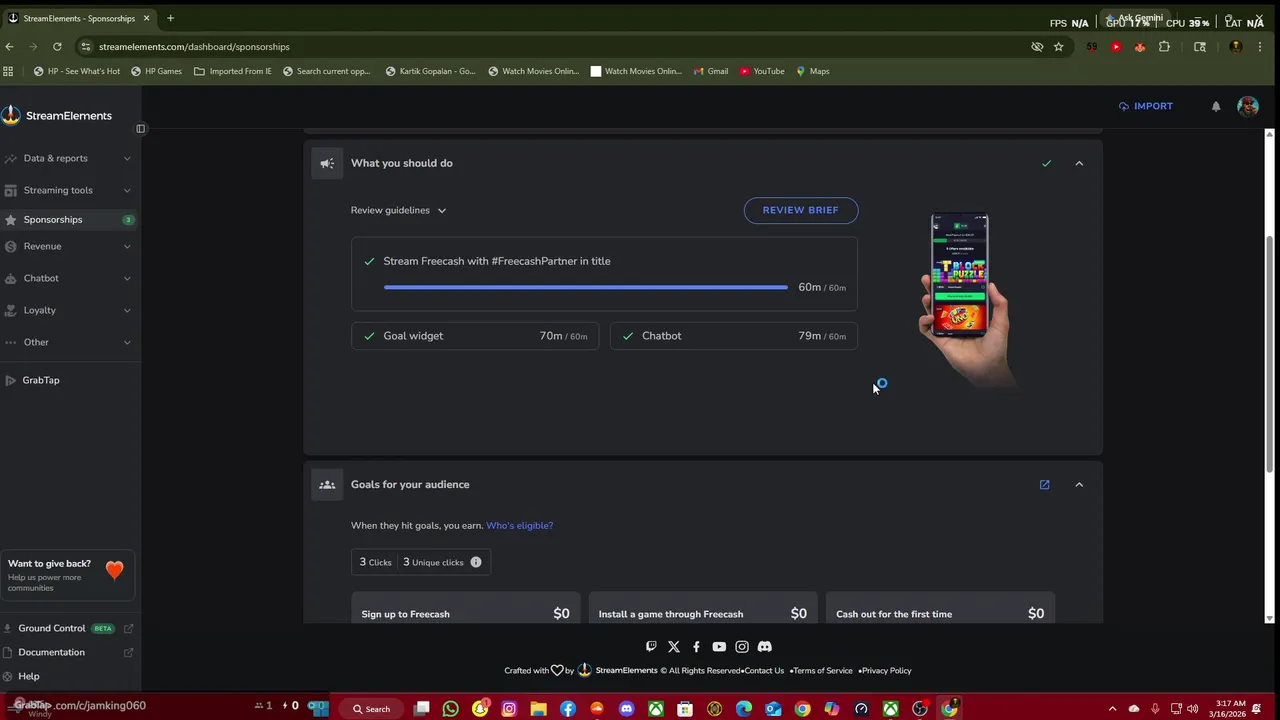
Task: Open the Windows taskbar Search box
Action: 371,709
